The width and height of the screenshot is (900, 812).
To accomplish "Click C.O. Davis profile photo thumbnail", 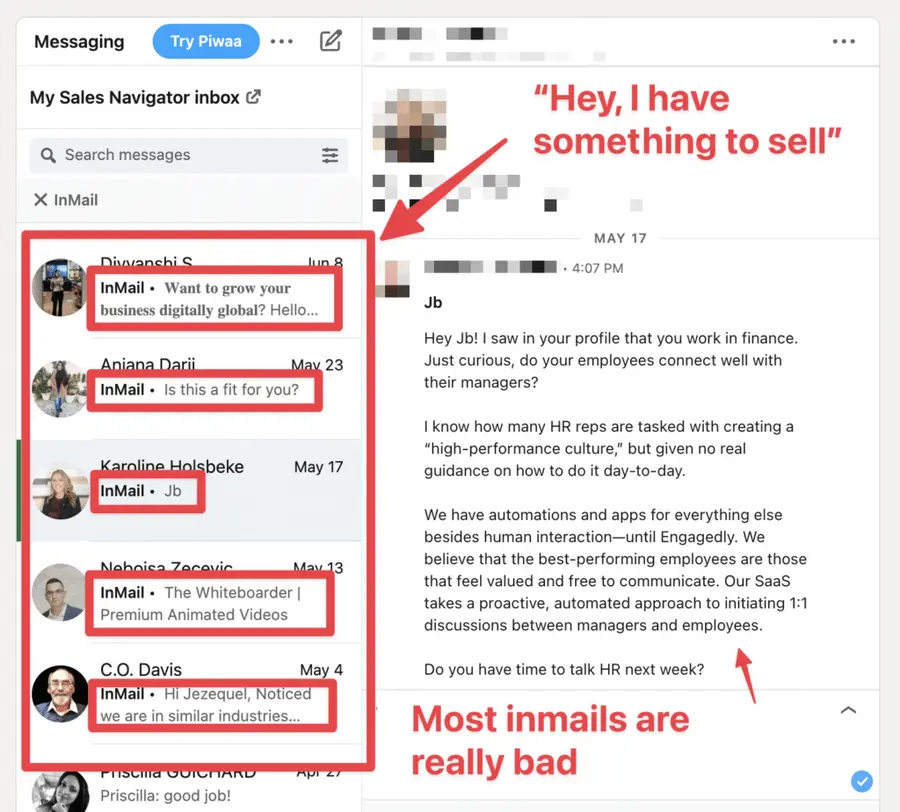I will coord(60,694).
